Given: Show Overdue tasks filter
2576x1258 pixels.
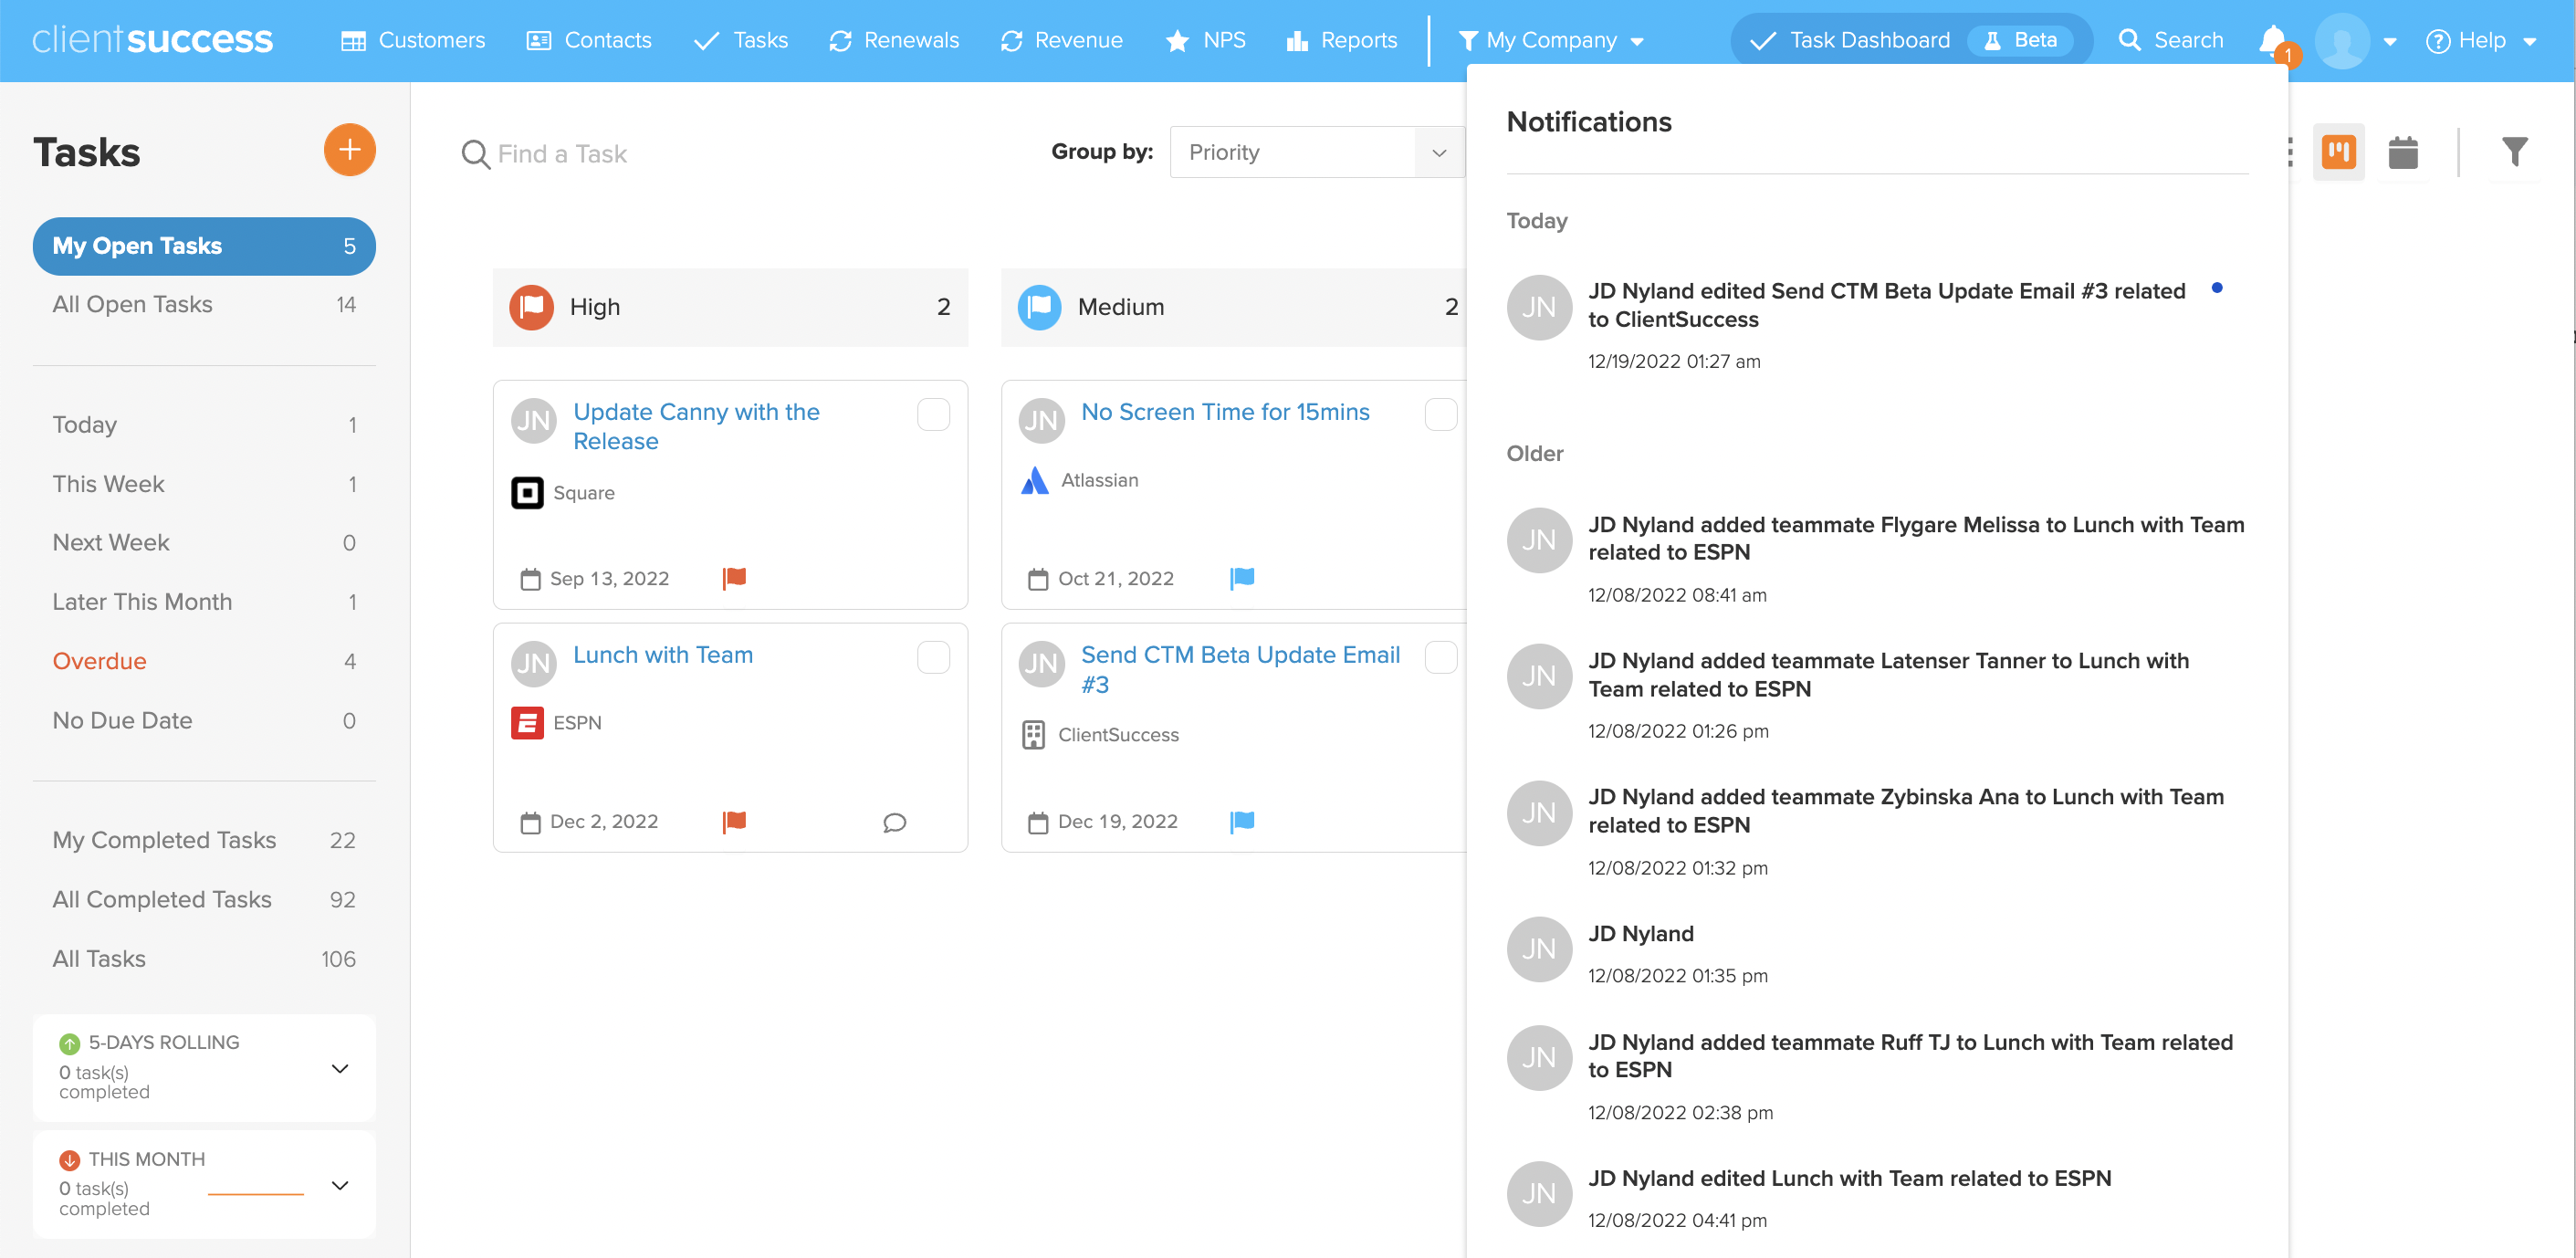Looking at the screenshot, I should coord(204,661).
